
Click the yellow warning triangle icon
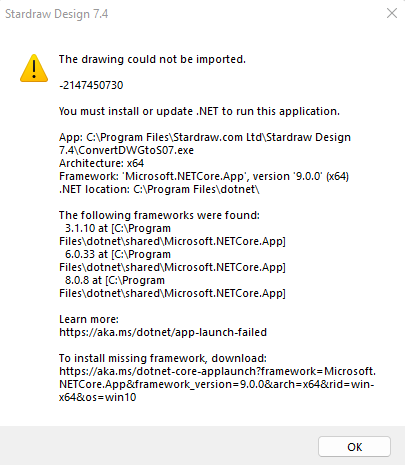(x=34, y=68)
